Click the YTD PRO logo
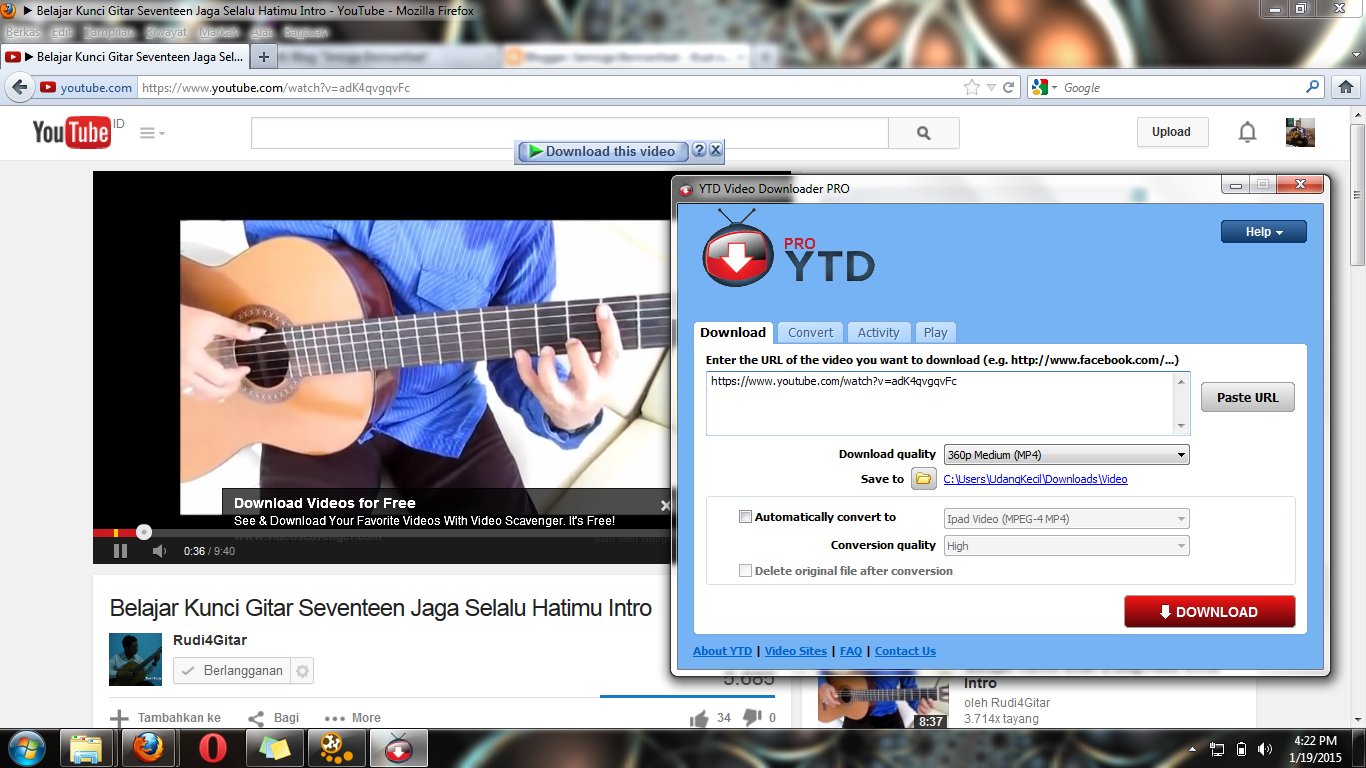 pyautogui.click(x=788, y=248)
